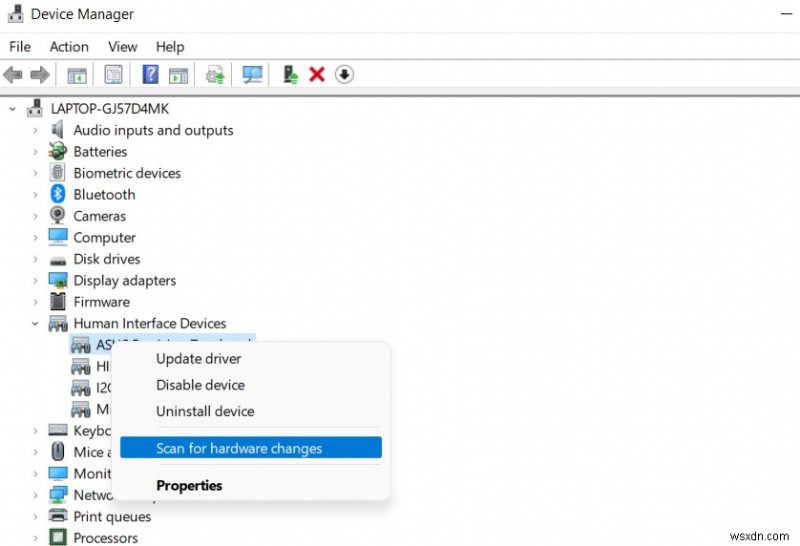Collapse the LAPTOP-GJ57D4MK root node
The image size is (800, 546).
pos(12,109)
